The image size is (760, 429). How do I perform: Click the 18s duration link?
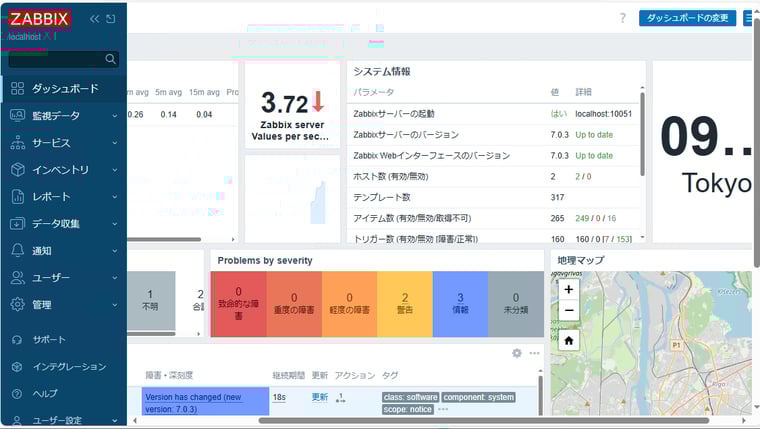coord(279,397)
